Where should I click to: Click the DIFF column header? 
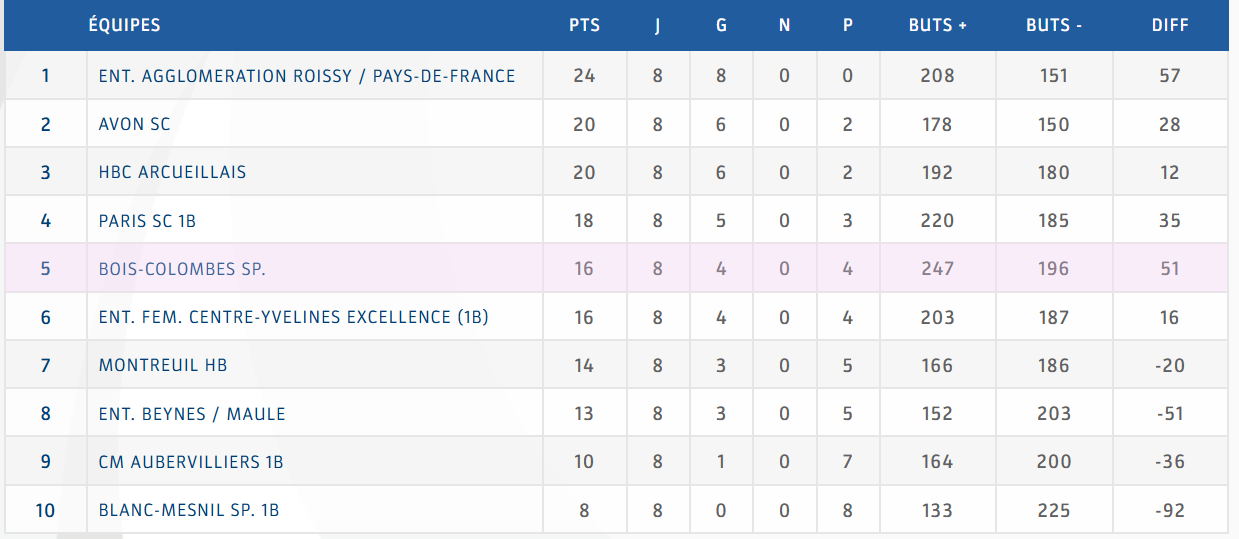click(x=1170, y=26)
